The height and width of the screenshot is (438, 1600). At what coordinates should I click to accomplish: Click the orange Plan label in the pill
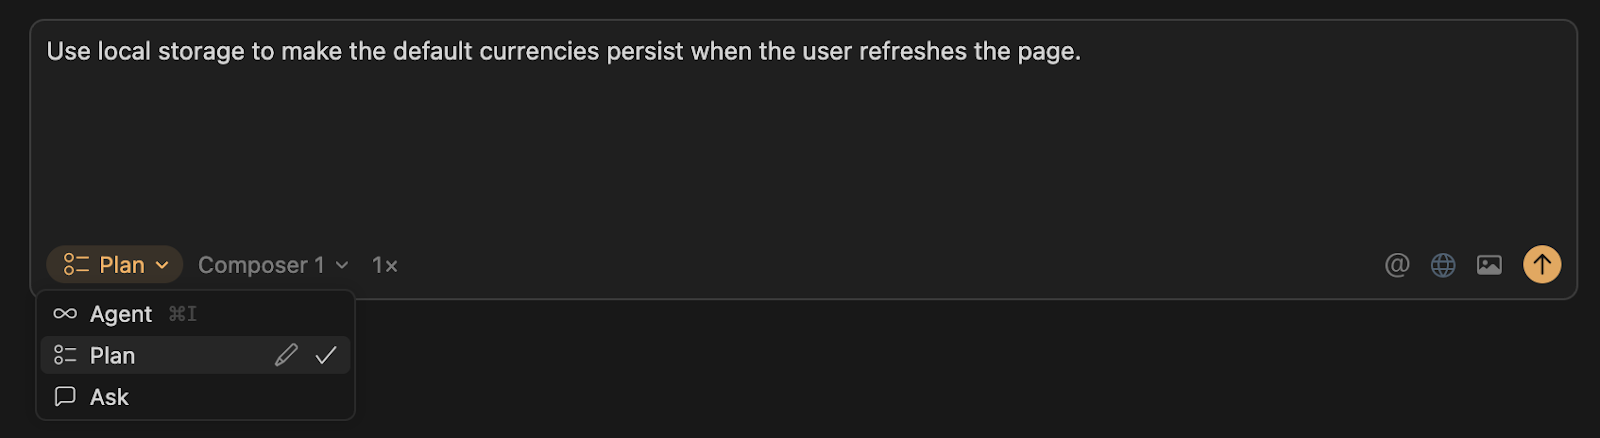[122, 265]
